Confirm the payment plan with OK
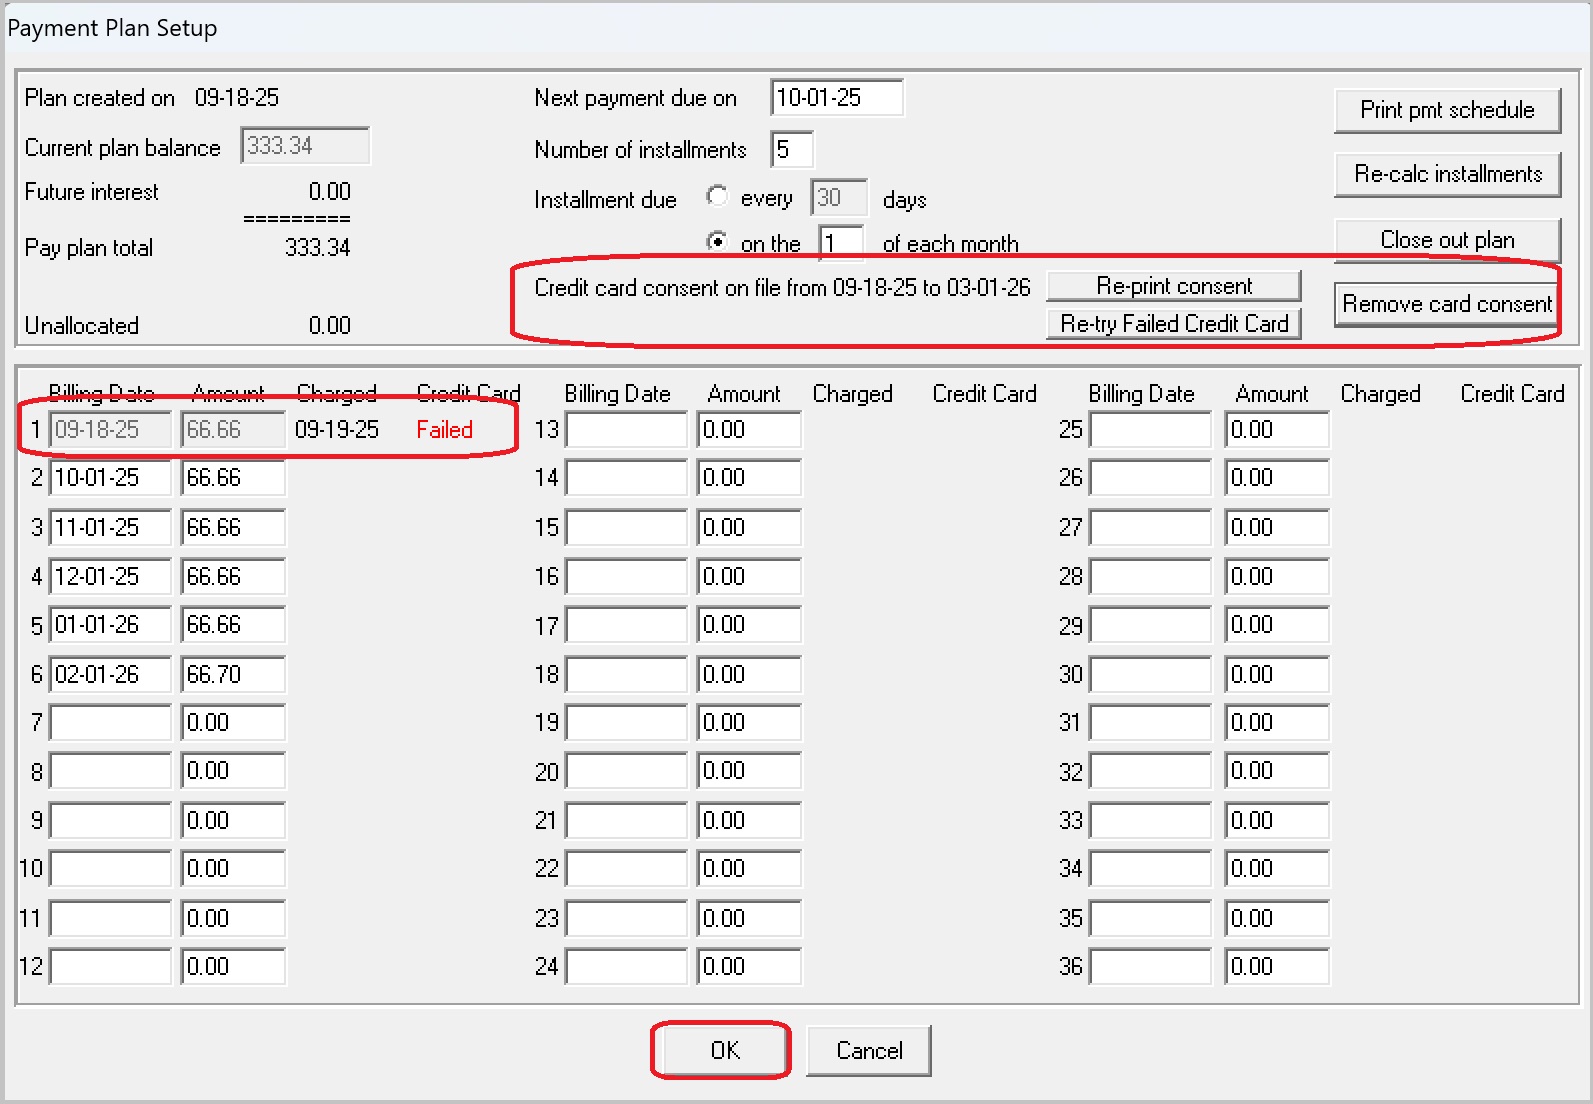This screenshot has height=1104, width=1593. coord(724,1050)
